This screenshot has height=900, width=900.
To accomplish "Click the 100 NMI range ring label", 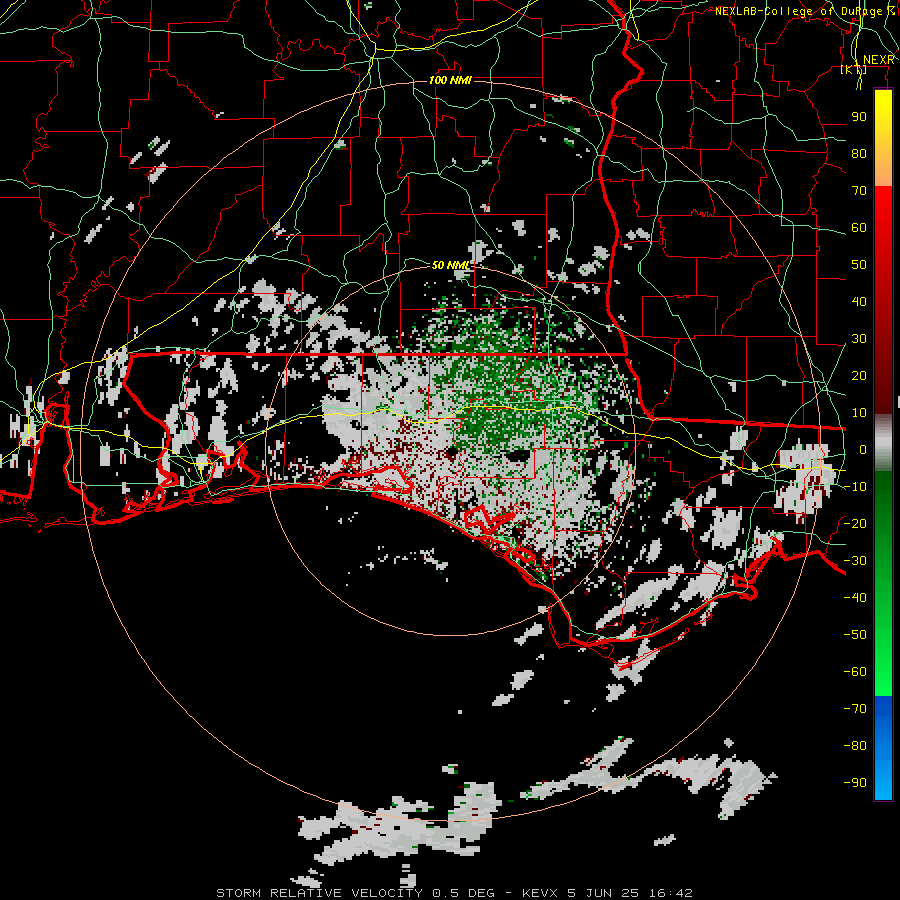I will pyautogui.click(x=450, y=80).
